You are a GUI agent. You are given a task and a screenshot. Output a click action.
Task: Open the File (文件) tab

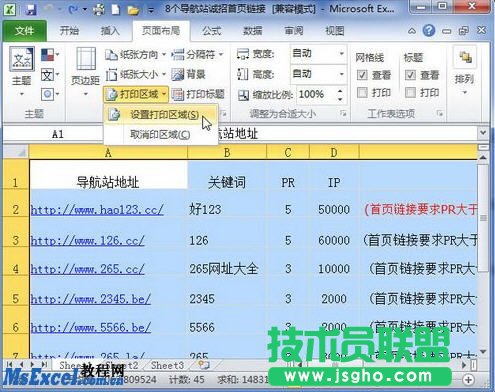click(x=24, y=31)
